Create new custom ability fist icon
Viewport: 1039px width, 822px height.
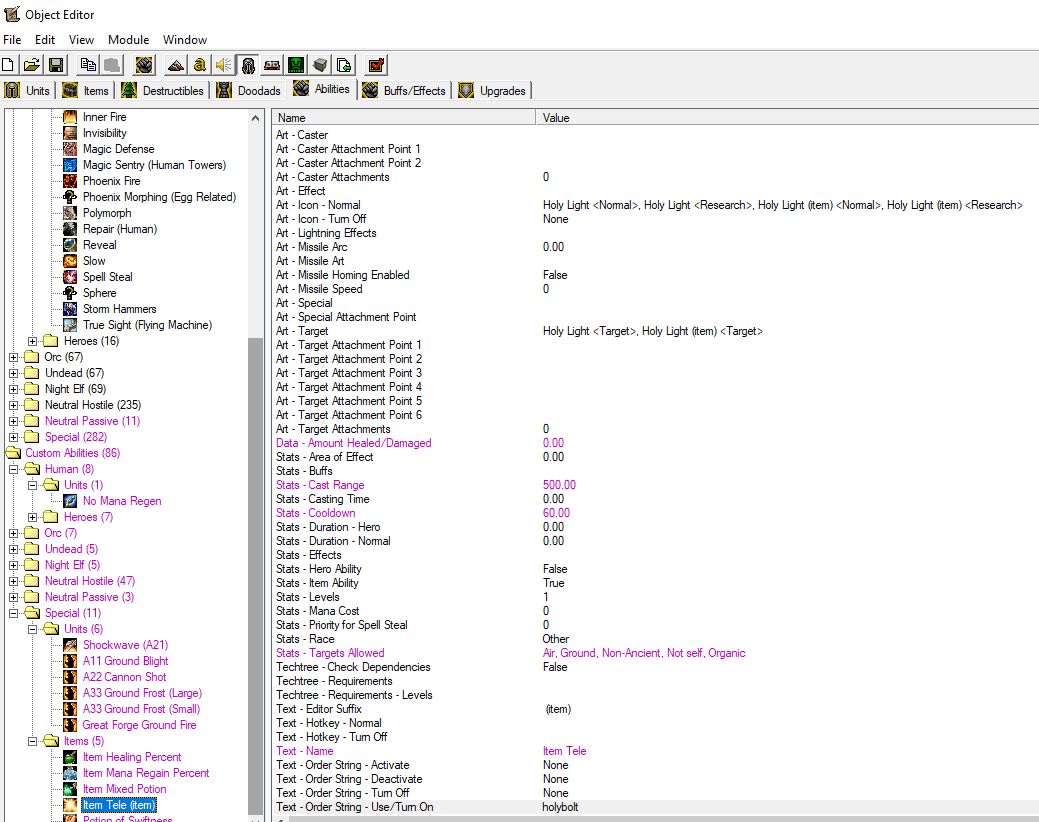144,65
